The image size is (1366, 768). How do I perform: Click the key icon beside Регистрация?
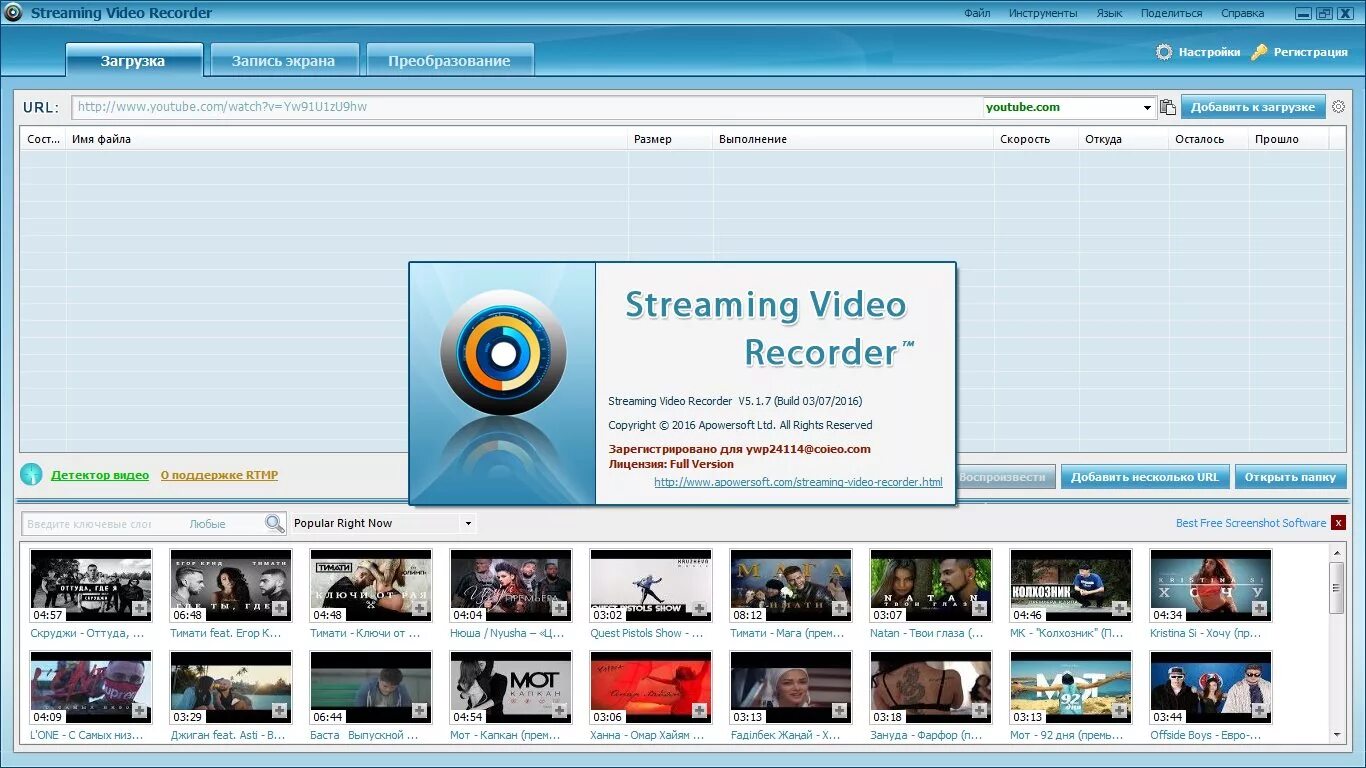[1259, 52]
